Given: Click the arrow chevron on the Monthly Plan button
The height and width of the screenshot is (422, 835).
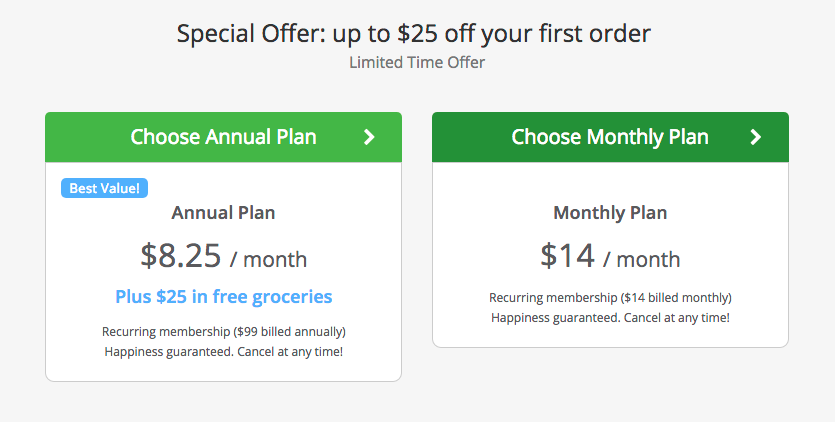Looking at the screenshot, I should pyautogui.click(x=756, y=137).
